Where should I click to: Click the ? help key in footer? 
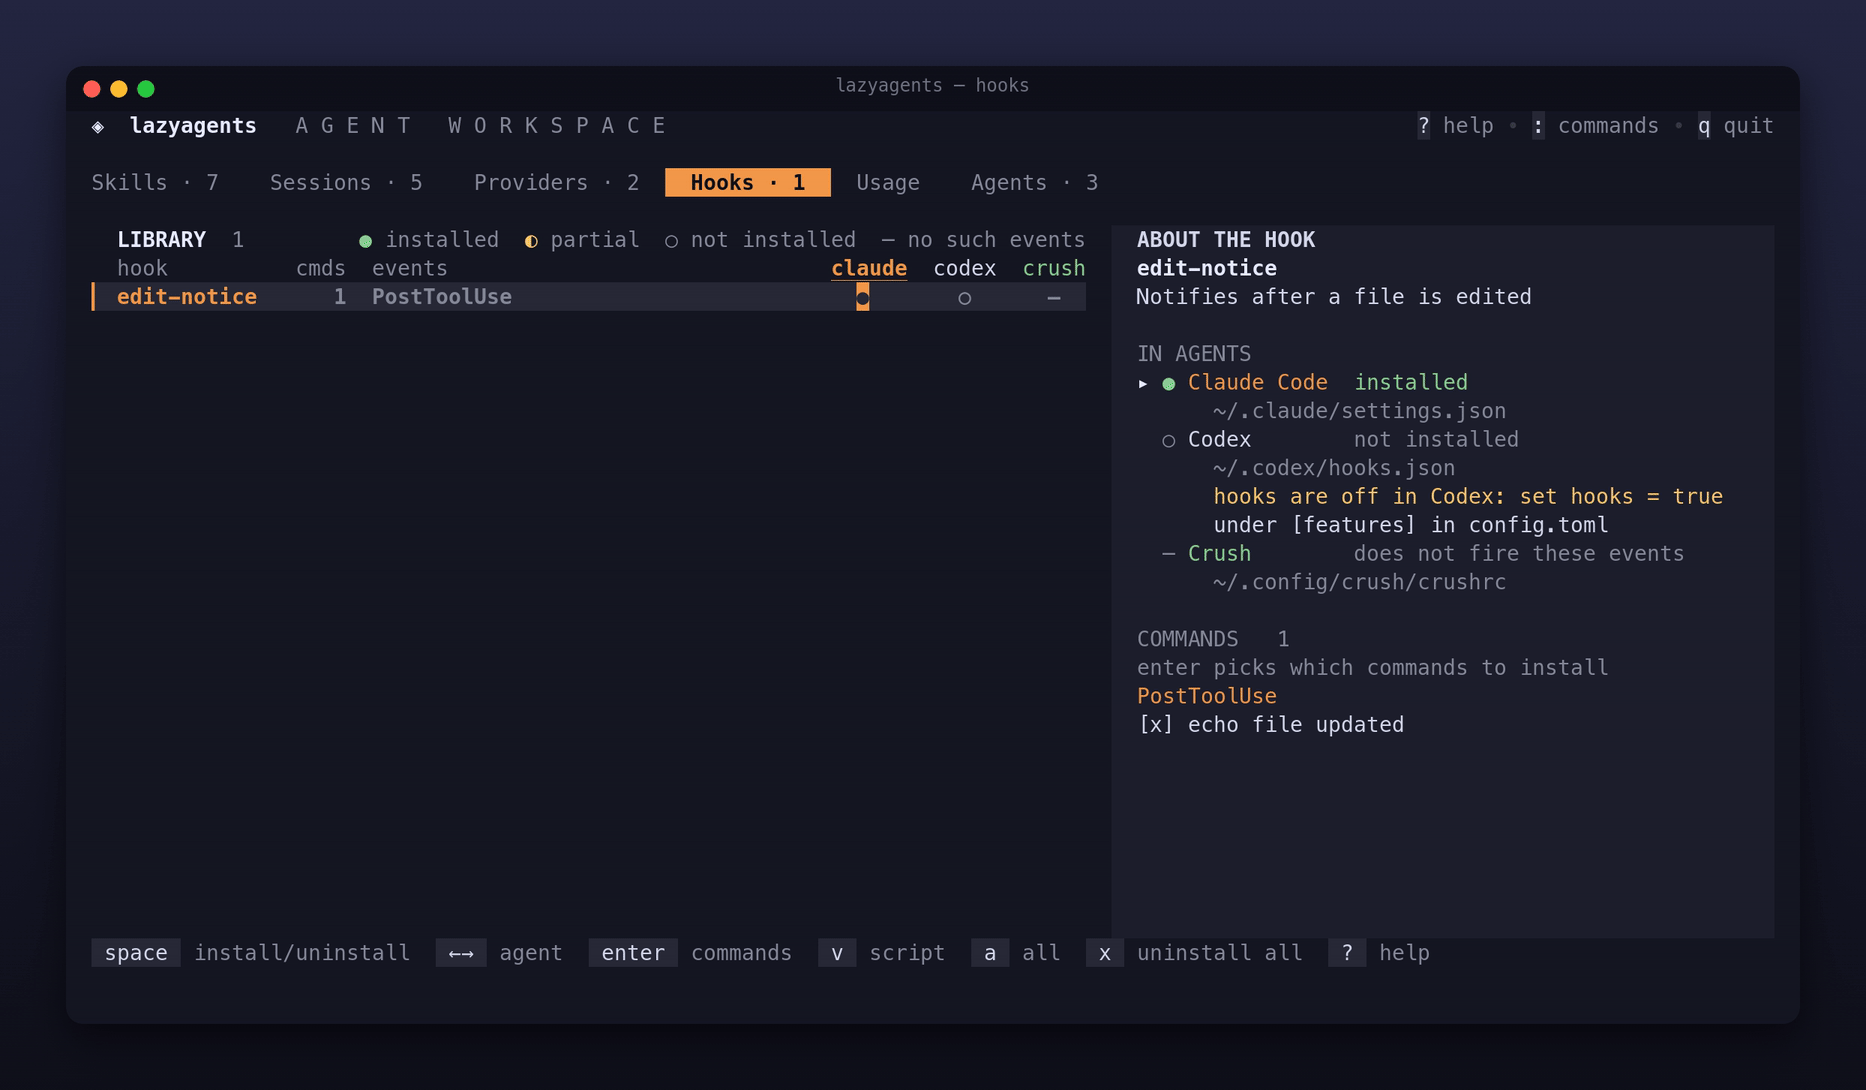(1379, 953)
